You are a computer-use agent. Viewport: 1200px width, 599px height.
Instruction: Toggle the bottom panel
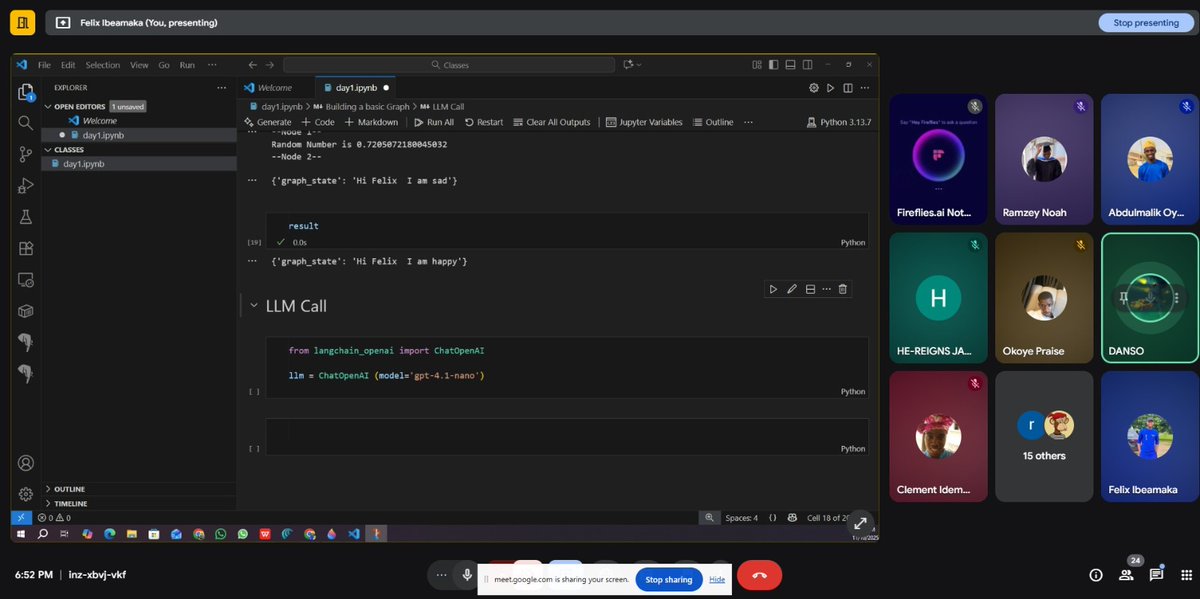tap(790, 65)
